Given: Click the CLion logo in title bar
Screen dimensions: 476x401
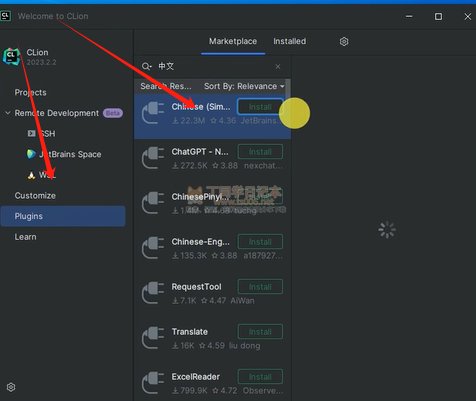Looking at the screenshot, I should (5, 16).
